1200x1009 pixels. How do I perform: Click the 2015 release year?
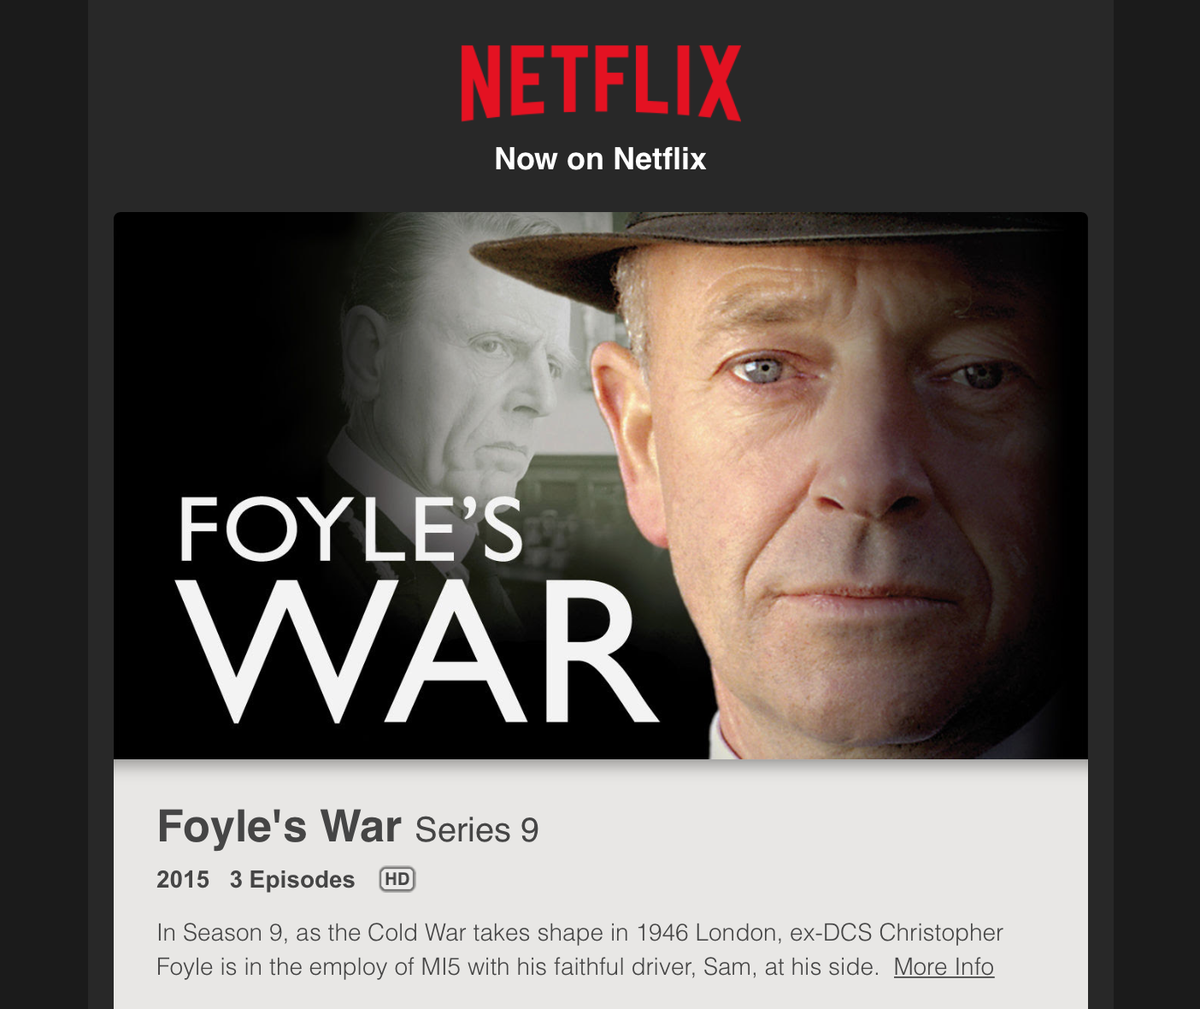point(183,880)
